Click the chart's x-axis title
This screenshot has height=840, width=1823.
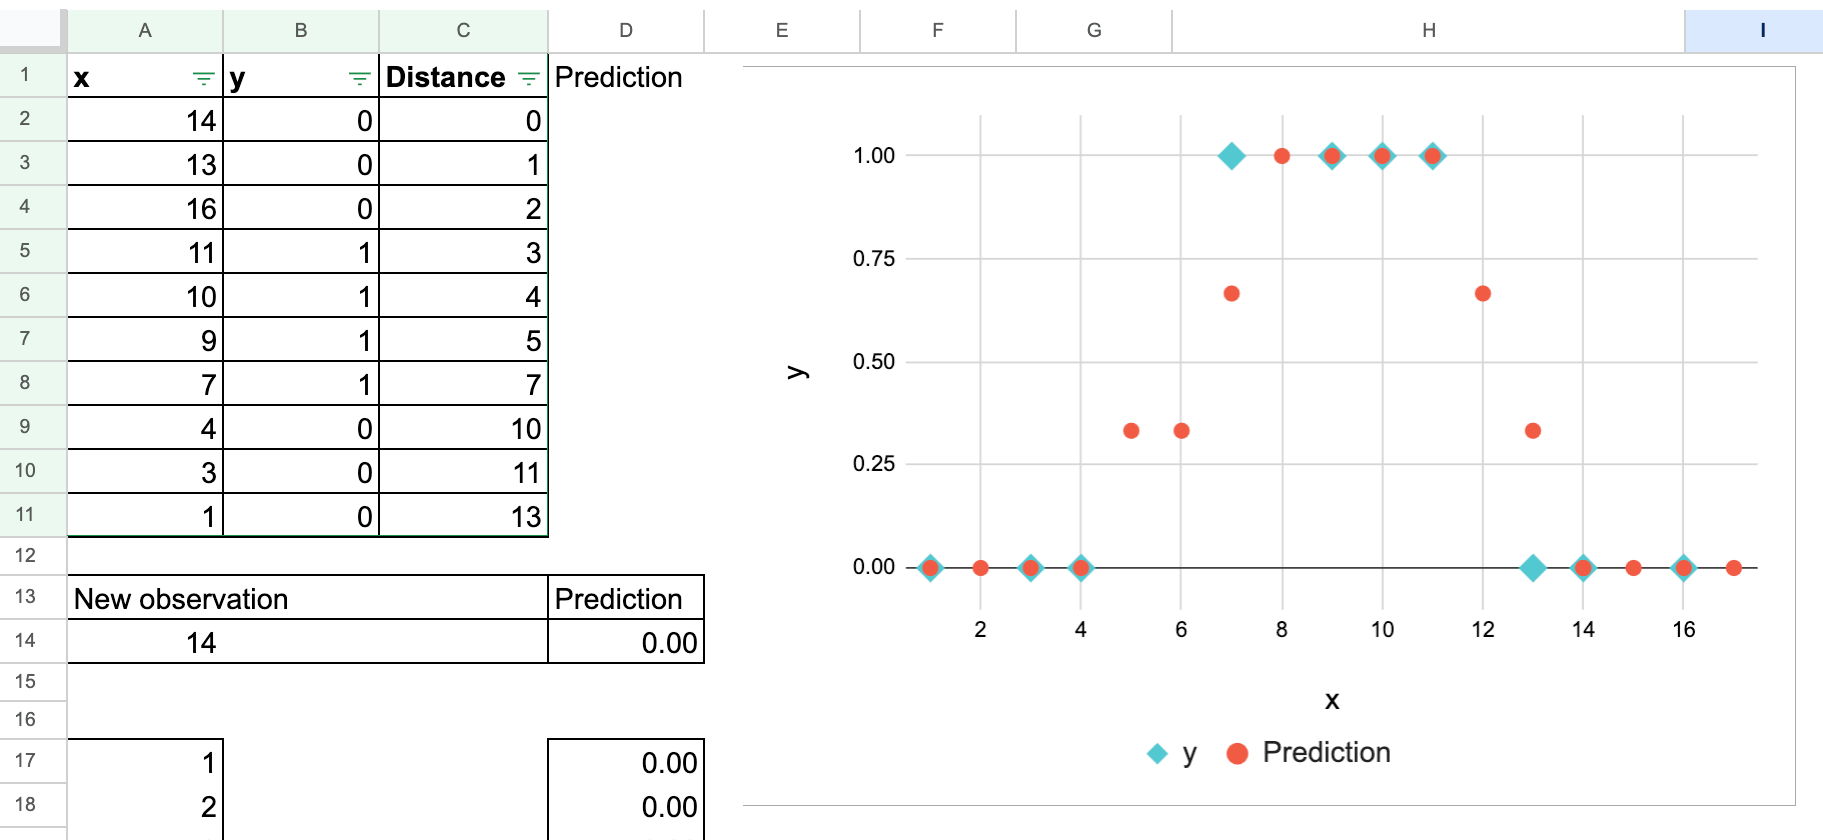[1331, 700]
